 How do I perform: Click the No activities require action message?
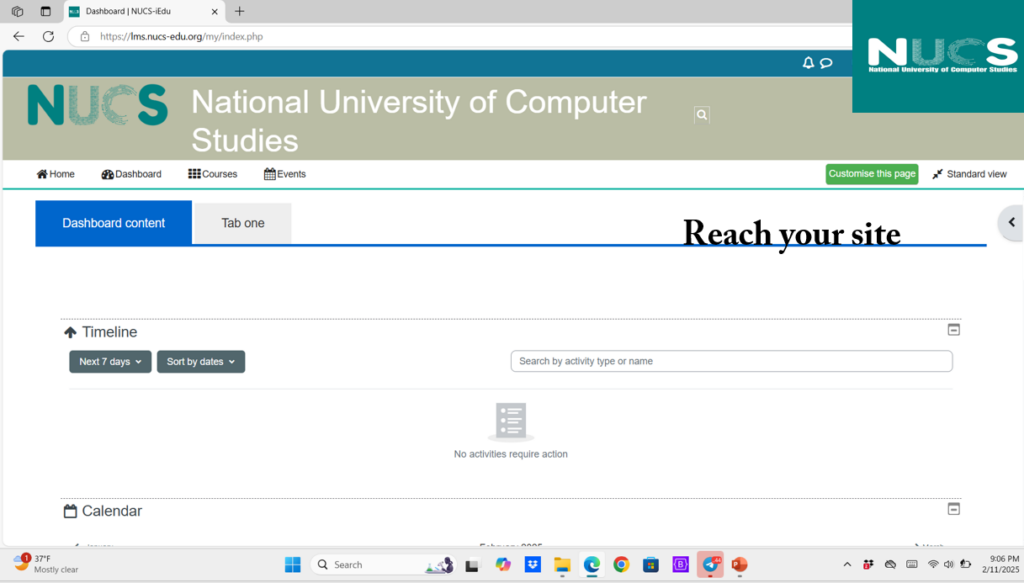pos(511,454)
